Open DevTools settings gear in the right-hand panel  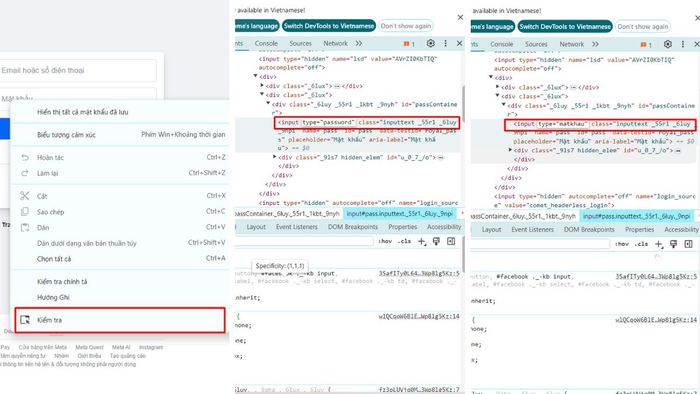pos(667,44)
